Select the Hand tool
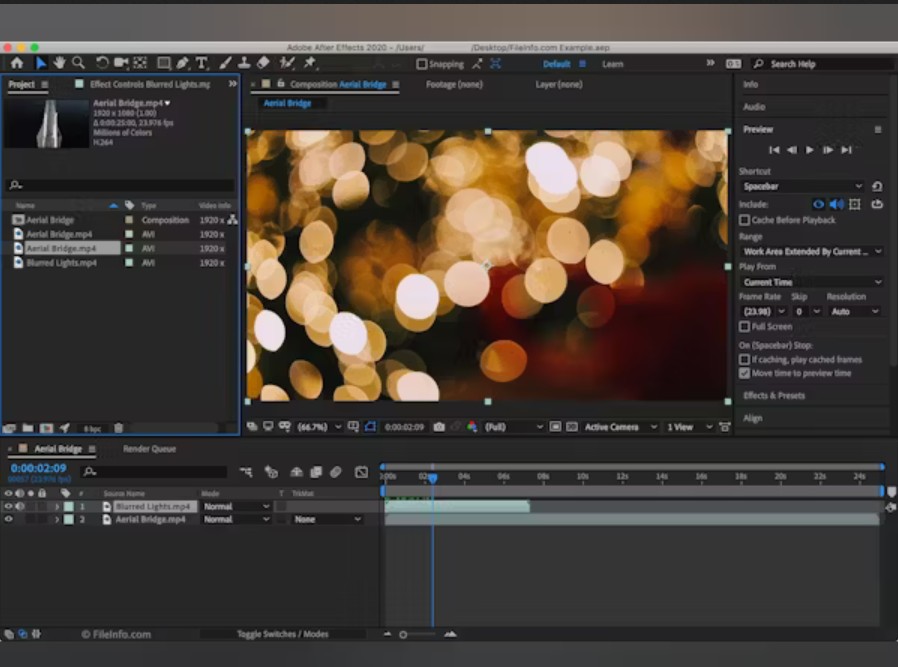 point(60,63)
